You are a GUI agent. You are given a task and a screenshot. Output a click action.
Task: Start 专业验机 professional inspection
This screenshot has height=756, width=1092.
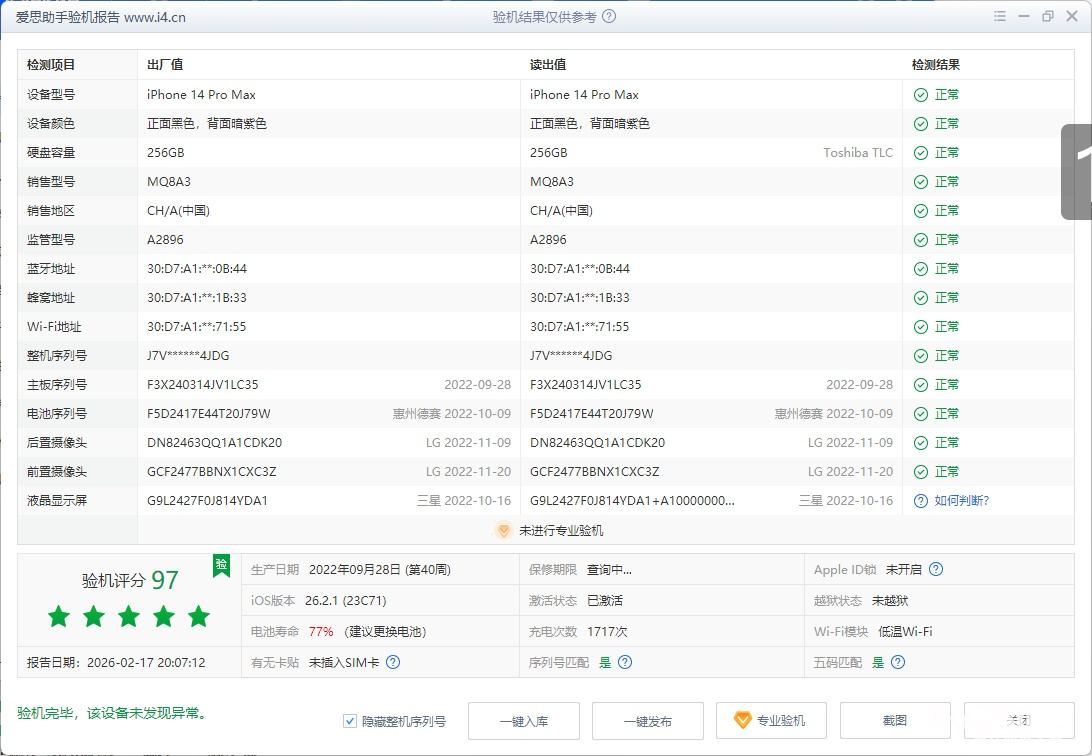tap(770, 721)
